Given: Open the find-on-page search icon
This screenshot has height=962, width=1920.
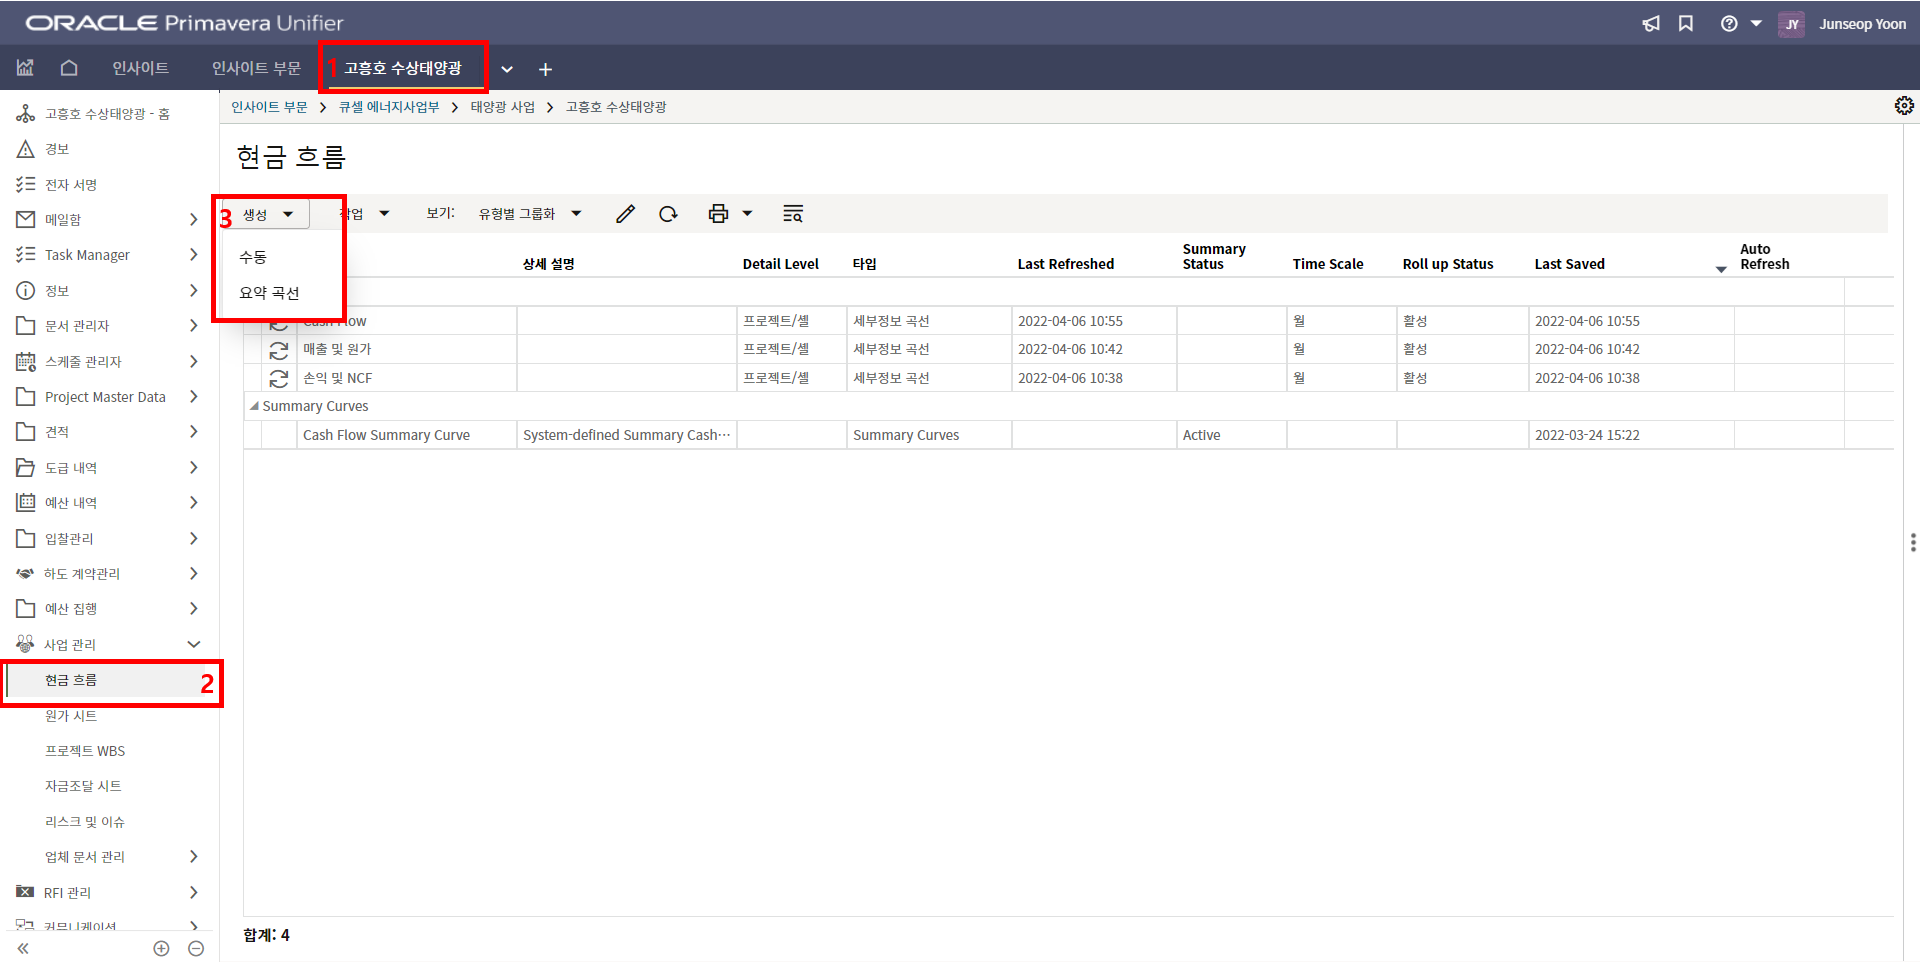Looking at the screenshot, I should coord(793,214).
